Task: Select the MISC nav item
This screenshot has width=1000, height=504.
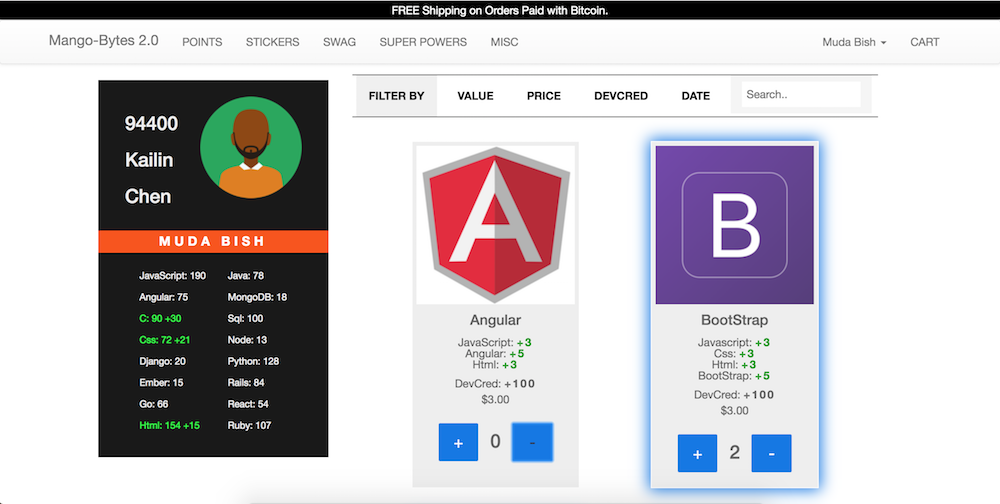Action: (504, 42)
